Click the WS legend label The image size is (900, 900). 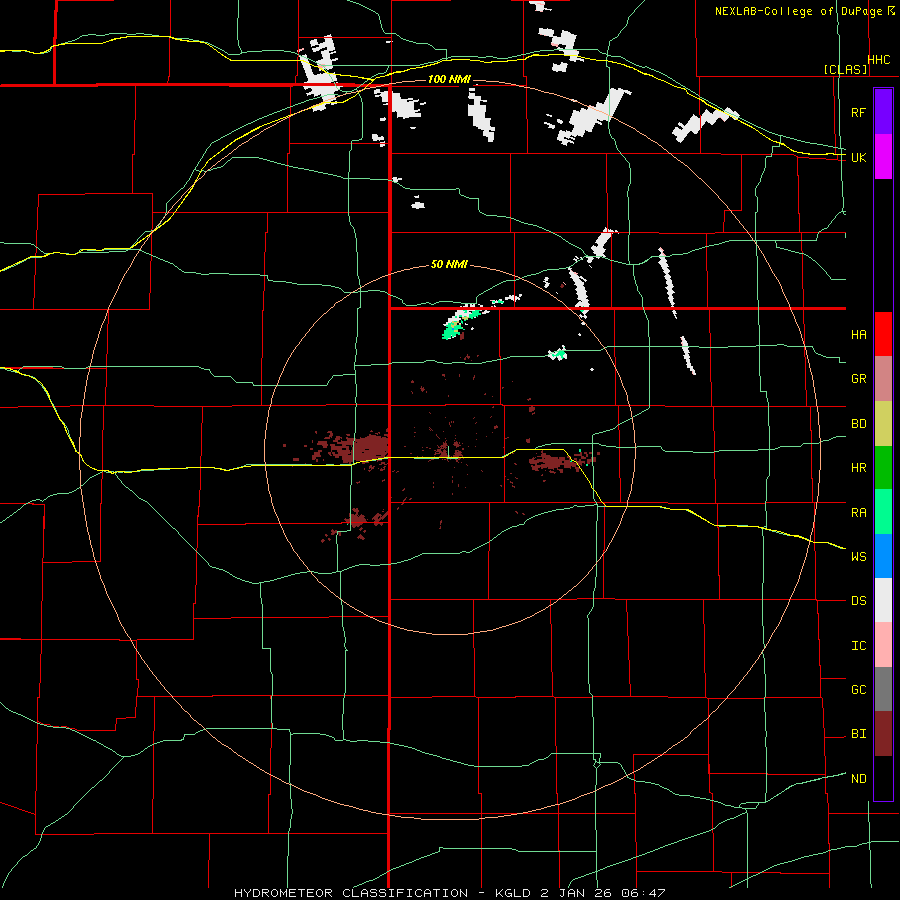[x=858, y=556]
